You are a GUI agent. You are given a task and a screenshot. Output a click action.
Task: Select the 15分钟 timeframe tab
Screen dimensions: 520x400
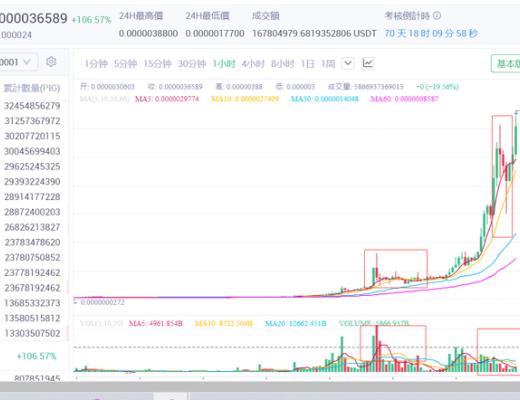click(157, 63)
